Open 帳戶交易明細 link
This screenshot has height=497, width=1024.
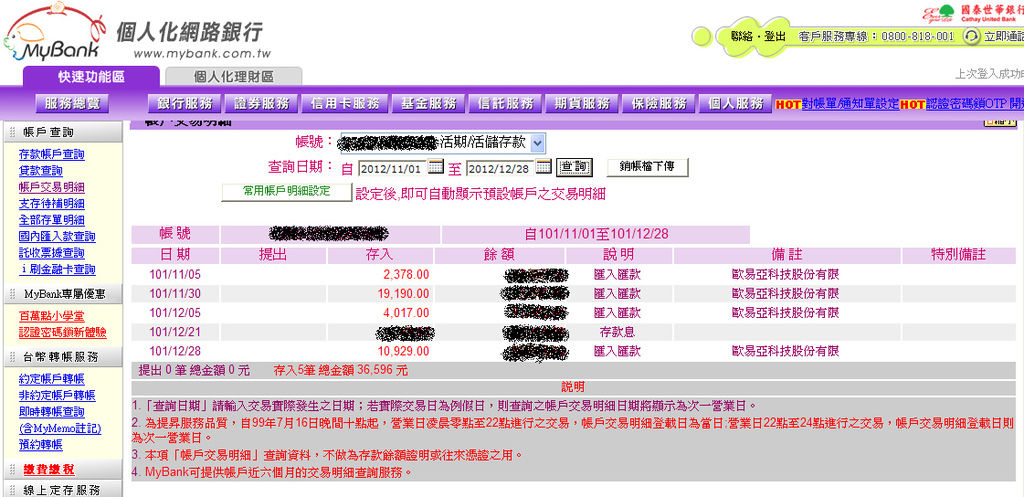pyautogui.click(x=52, y=187)
